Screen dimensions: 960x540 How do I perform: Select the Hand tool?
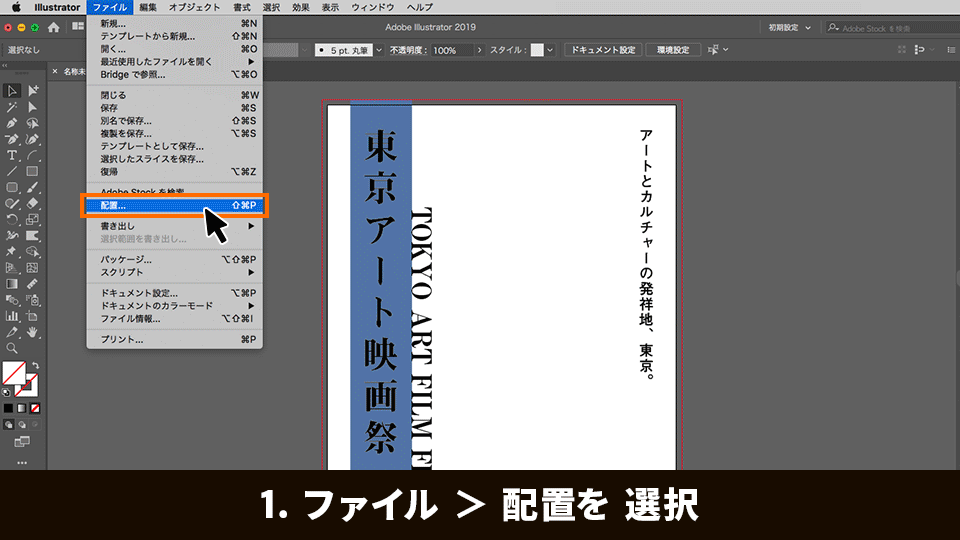[x=32, y=332]
